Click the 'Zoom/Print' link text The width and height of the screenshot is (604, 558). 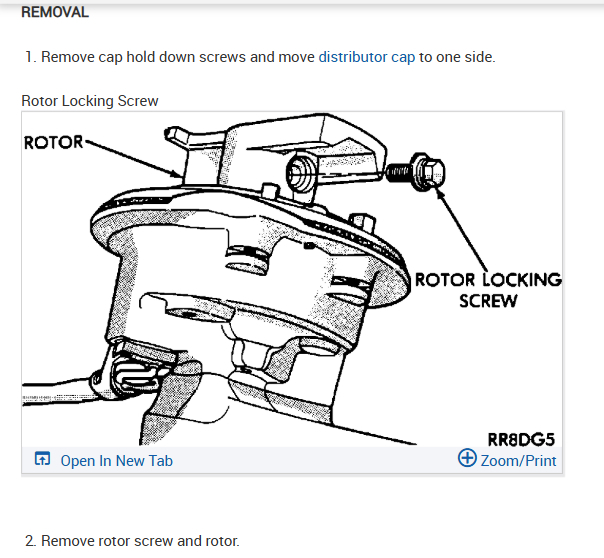[518, 461]
